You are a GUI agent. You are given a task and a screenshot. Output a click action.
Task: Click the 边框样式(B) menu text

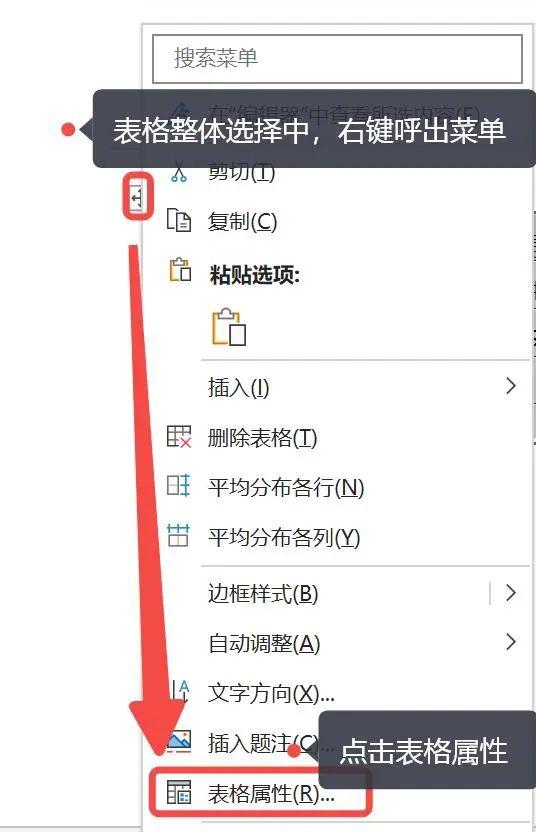(263, 594)
